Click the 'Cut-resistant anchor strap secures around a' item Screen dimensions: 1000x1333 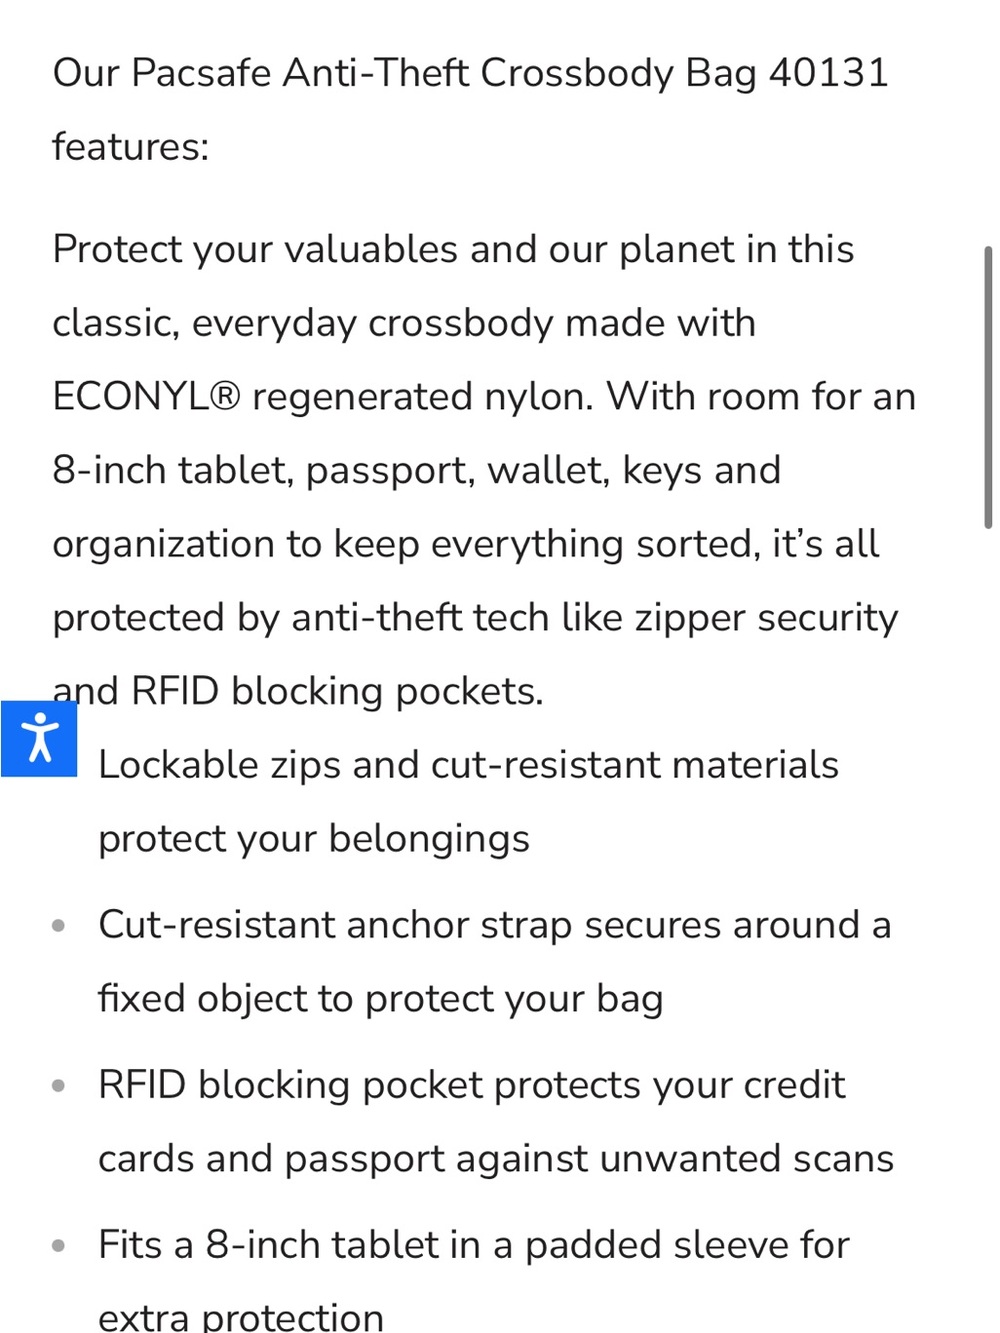point(494,925)
